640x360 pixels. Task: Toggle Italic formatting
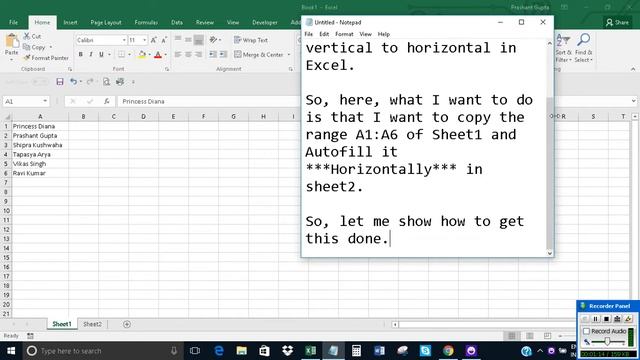click(91, 54)
